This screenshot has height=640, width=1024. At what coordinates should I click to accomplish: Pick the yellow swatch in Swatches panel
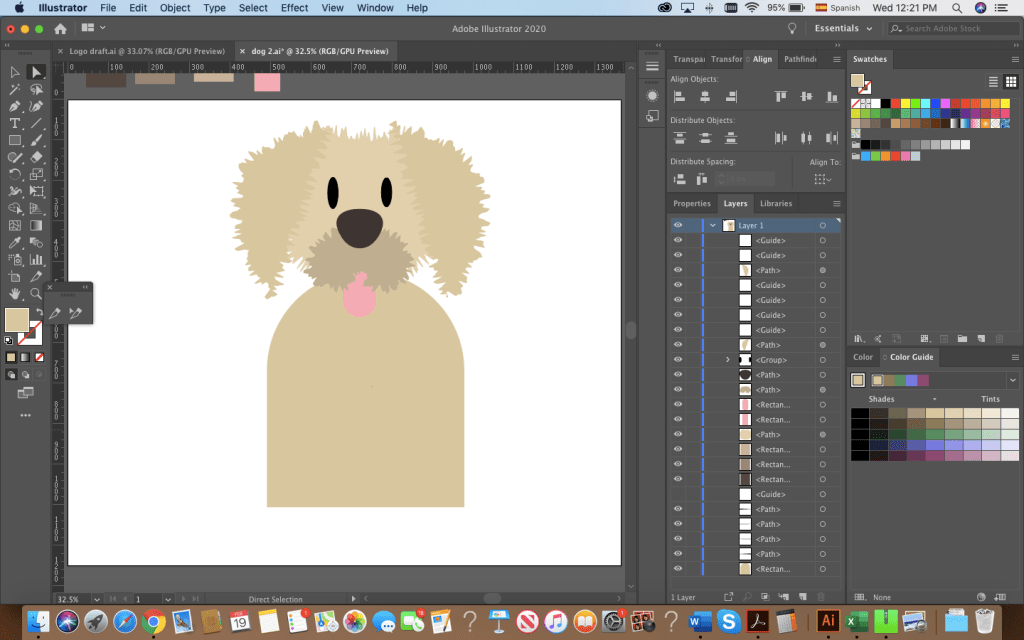[x=905, y=103]
